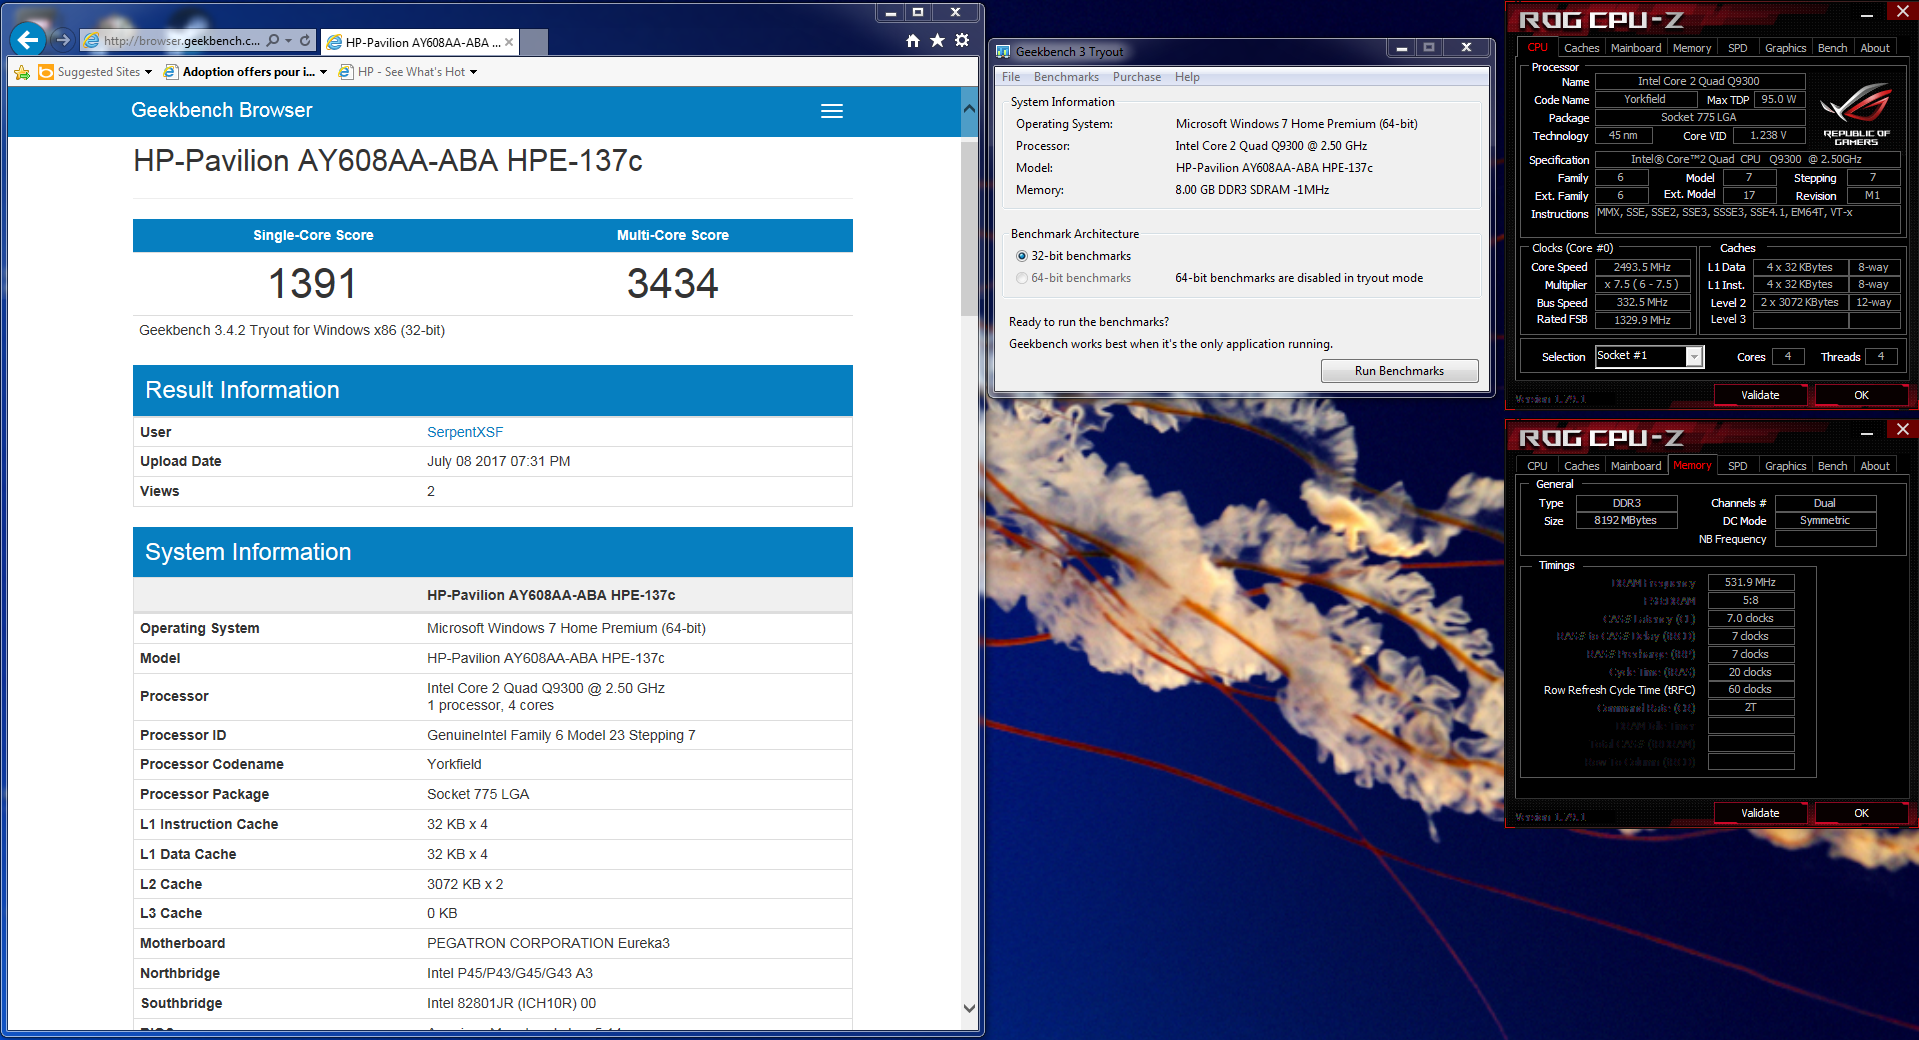Add to favorites bar star icon
This screenshot has width=1919, height=1040.
(22, 72)
